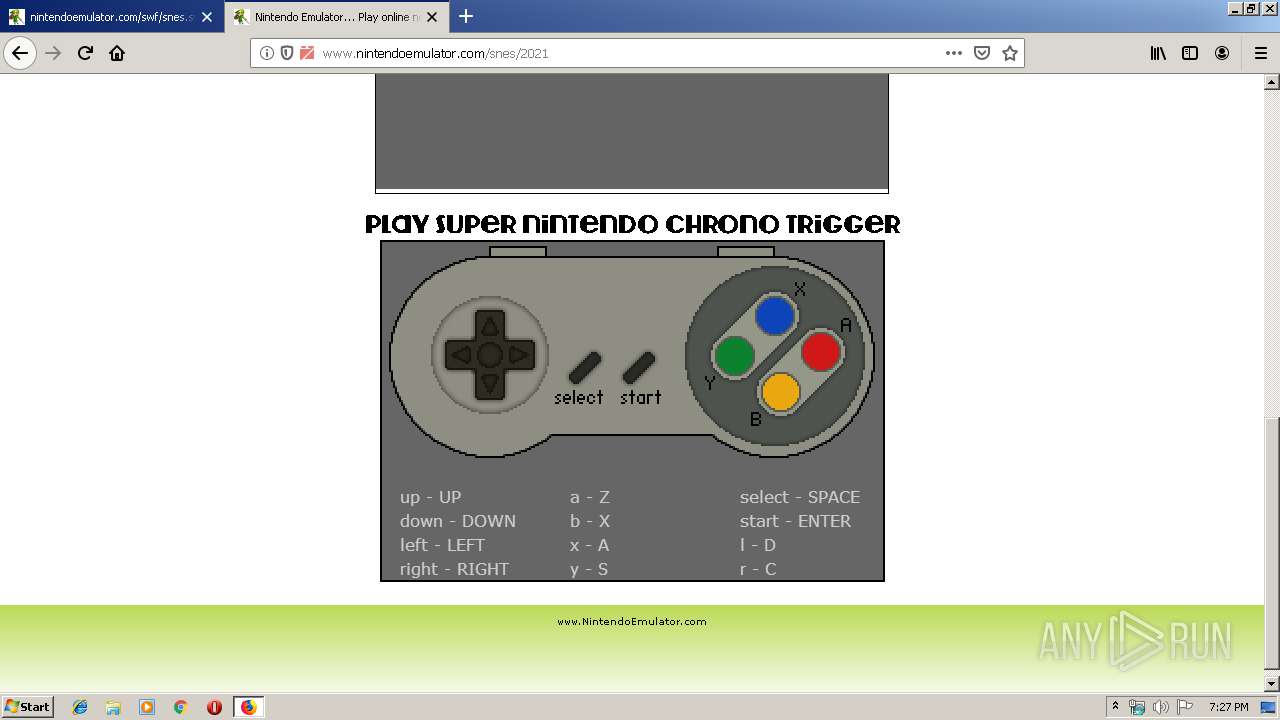
Task: Click the 7:27 PM system clock
Action: pos(1228,707)
